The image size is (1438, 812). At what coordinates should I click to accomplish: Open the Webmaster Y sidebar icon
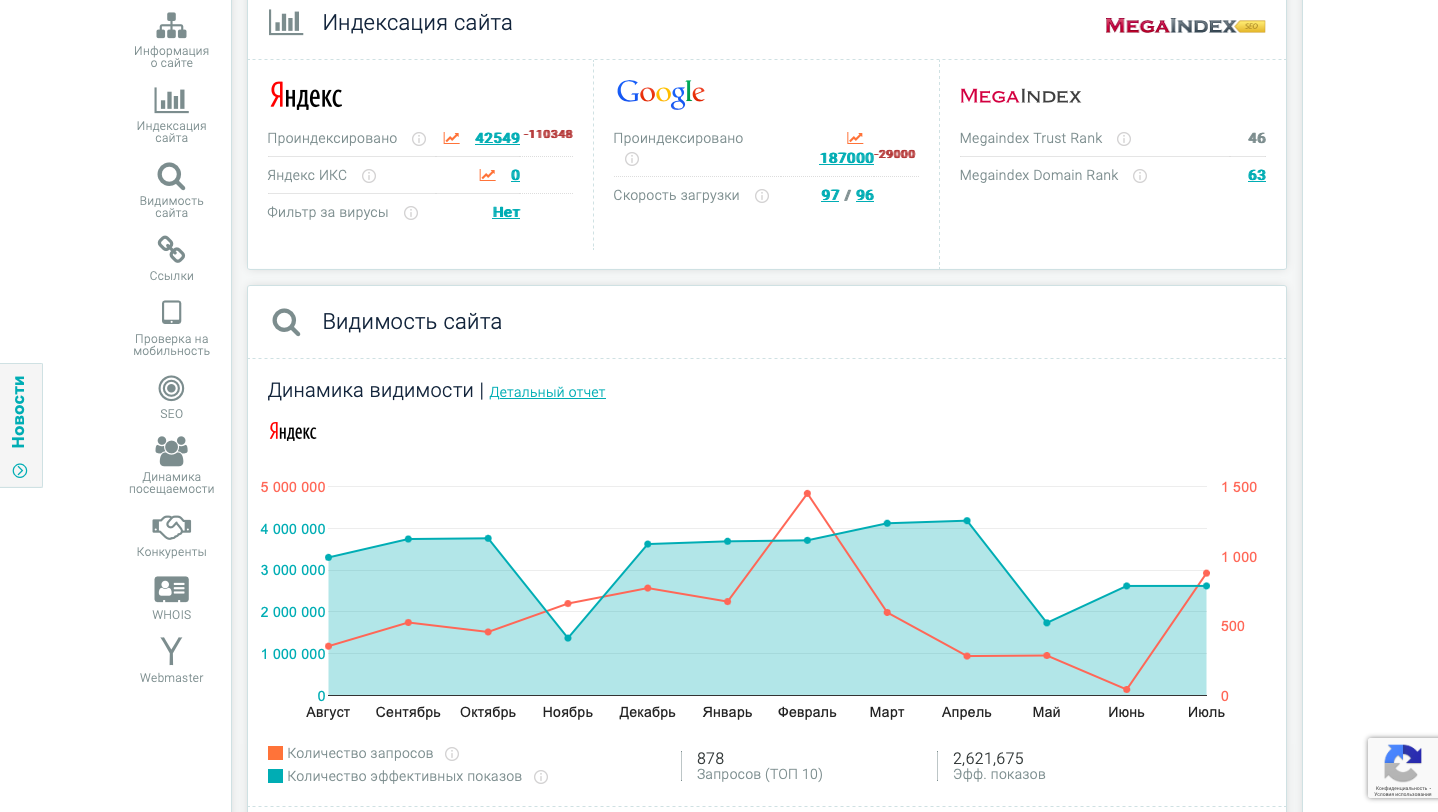pyautogui.click(x=171, y=652)
